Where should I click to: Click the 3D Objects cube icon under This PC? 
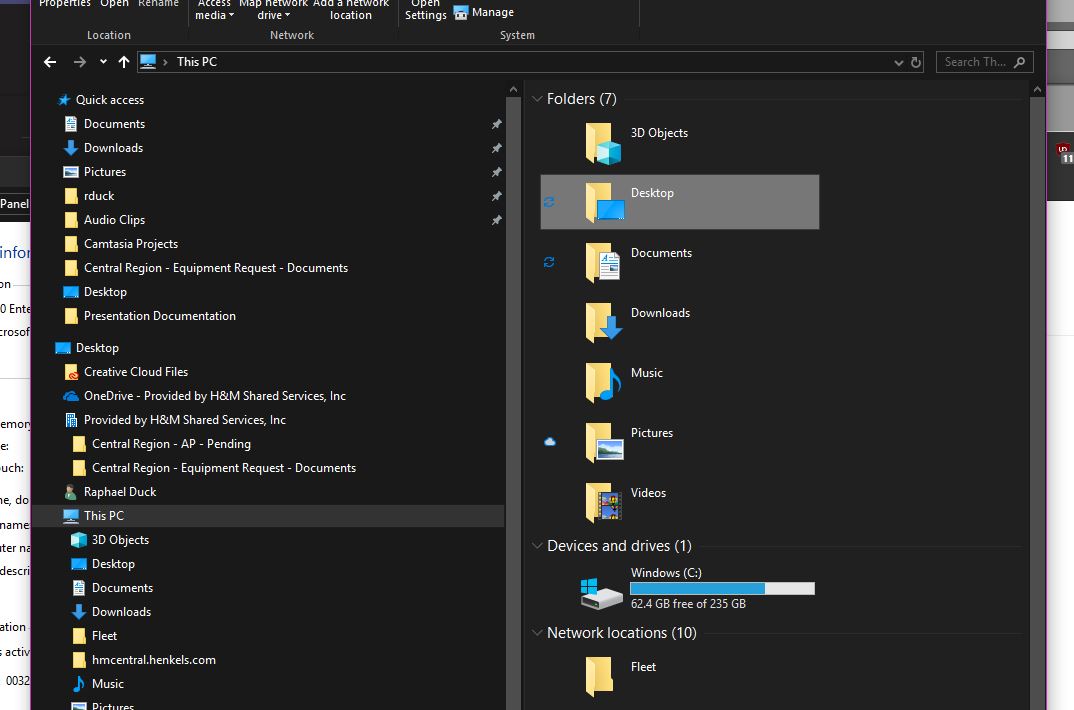(79, 540)
